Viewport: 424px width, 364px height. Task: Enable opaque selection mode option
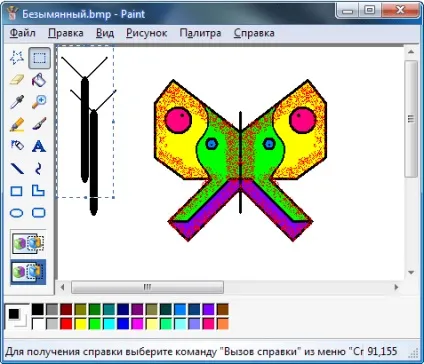tap(28, 243)
